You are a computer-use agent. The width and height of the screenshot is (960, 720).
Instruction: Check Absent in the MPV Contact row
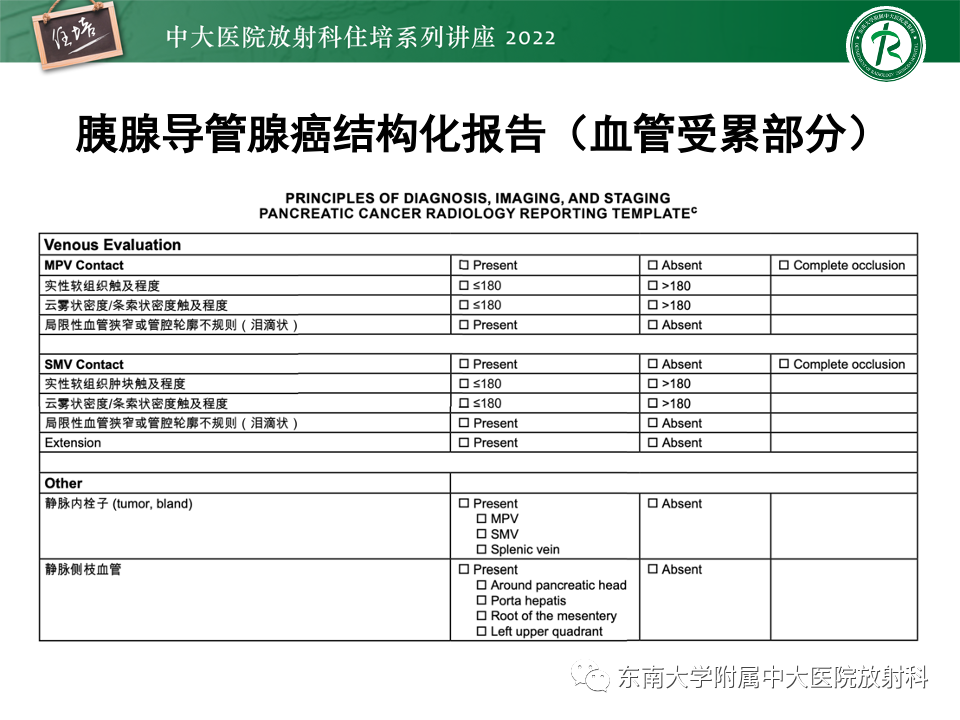click(653, 265)
